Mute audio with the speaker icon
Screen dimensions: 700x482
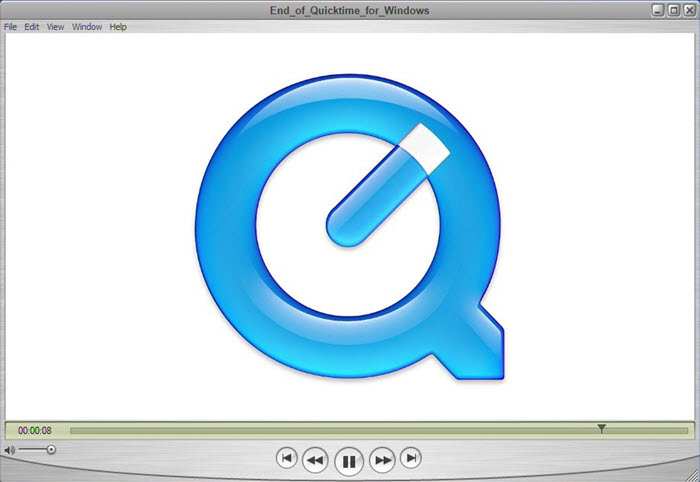(x=9, y=450)
